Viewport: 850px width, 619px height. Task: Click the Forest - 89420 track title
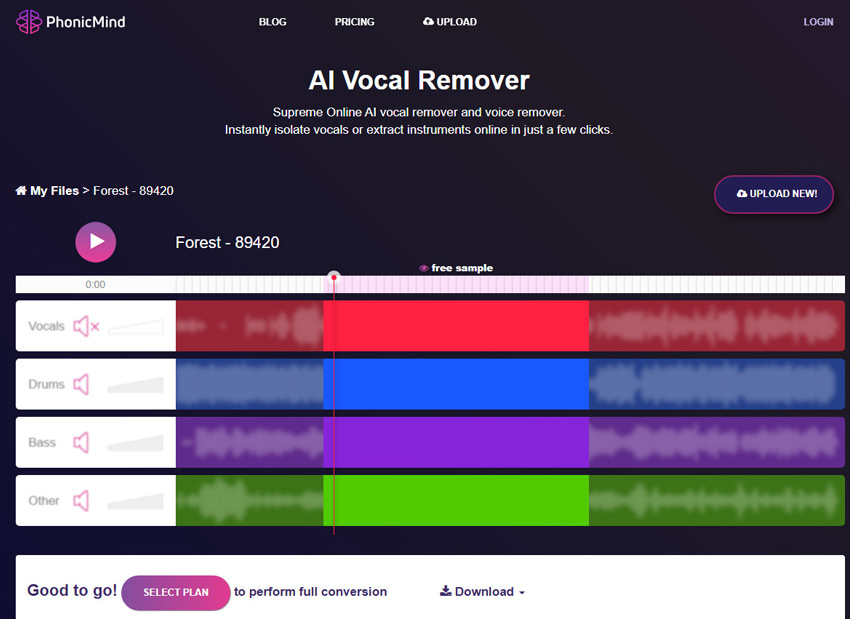coord(227,242)
